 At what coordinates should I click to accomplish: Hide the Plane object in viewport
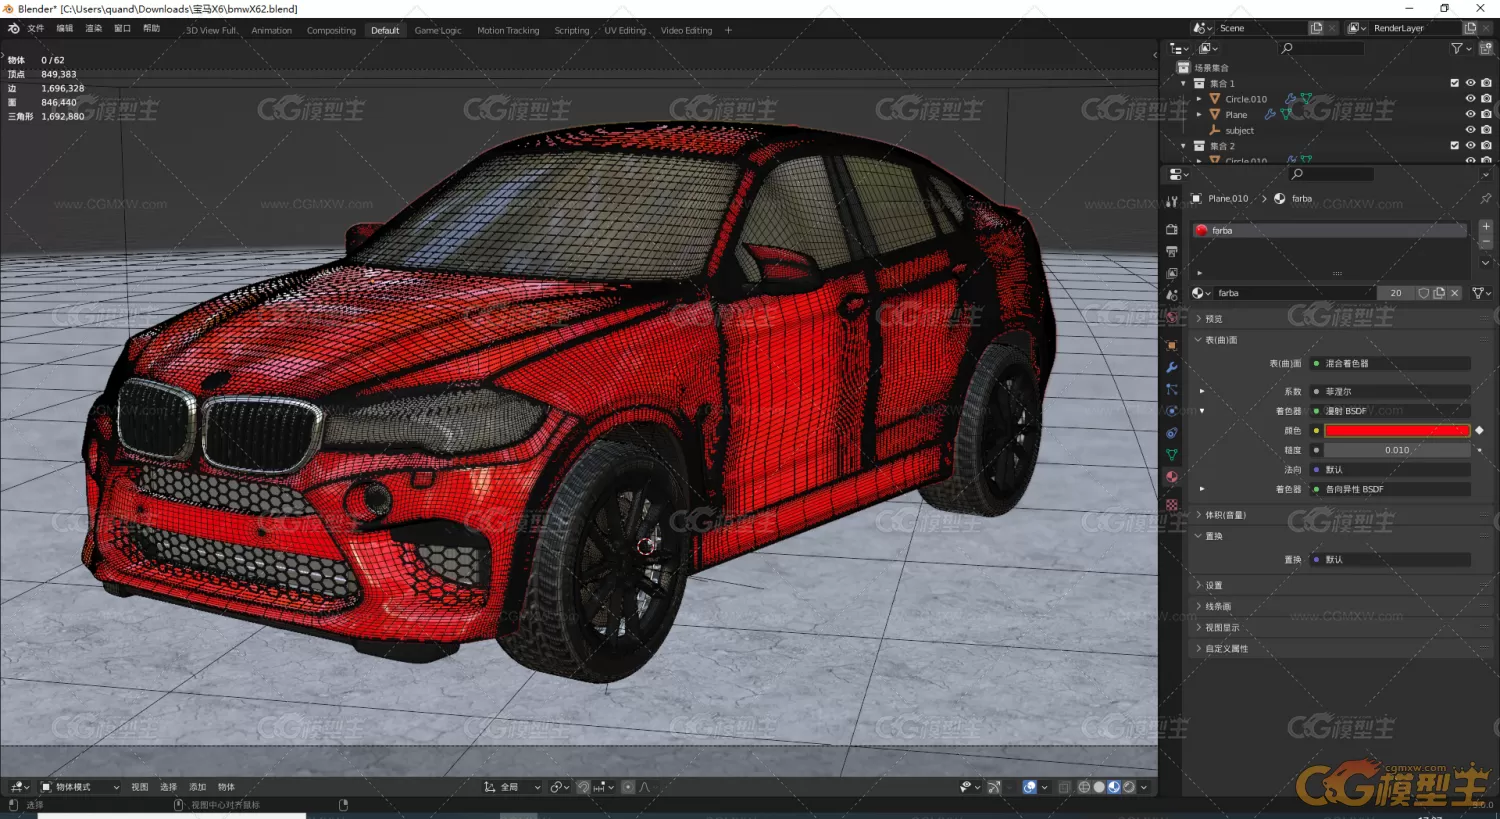tap(1470, 114)
